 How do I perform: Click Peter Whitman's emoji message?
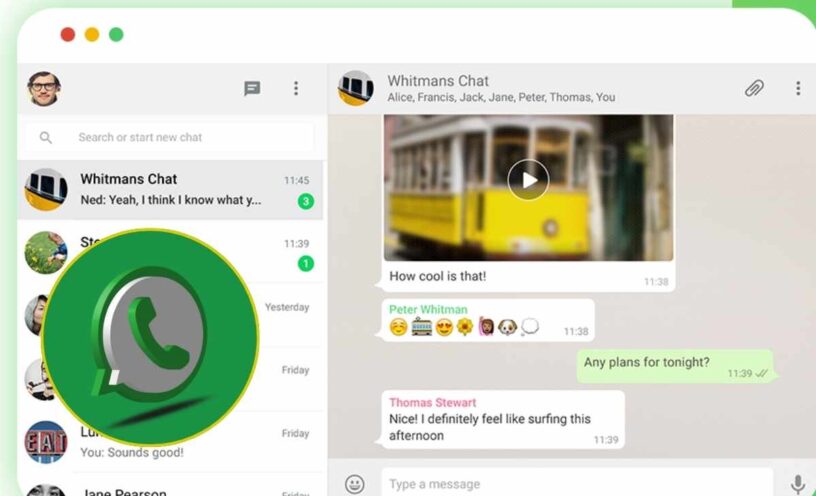(x=488, y=321)
